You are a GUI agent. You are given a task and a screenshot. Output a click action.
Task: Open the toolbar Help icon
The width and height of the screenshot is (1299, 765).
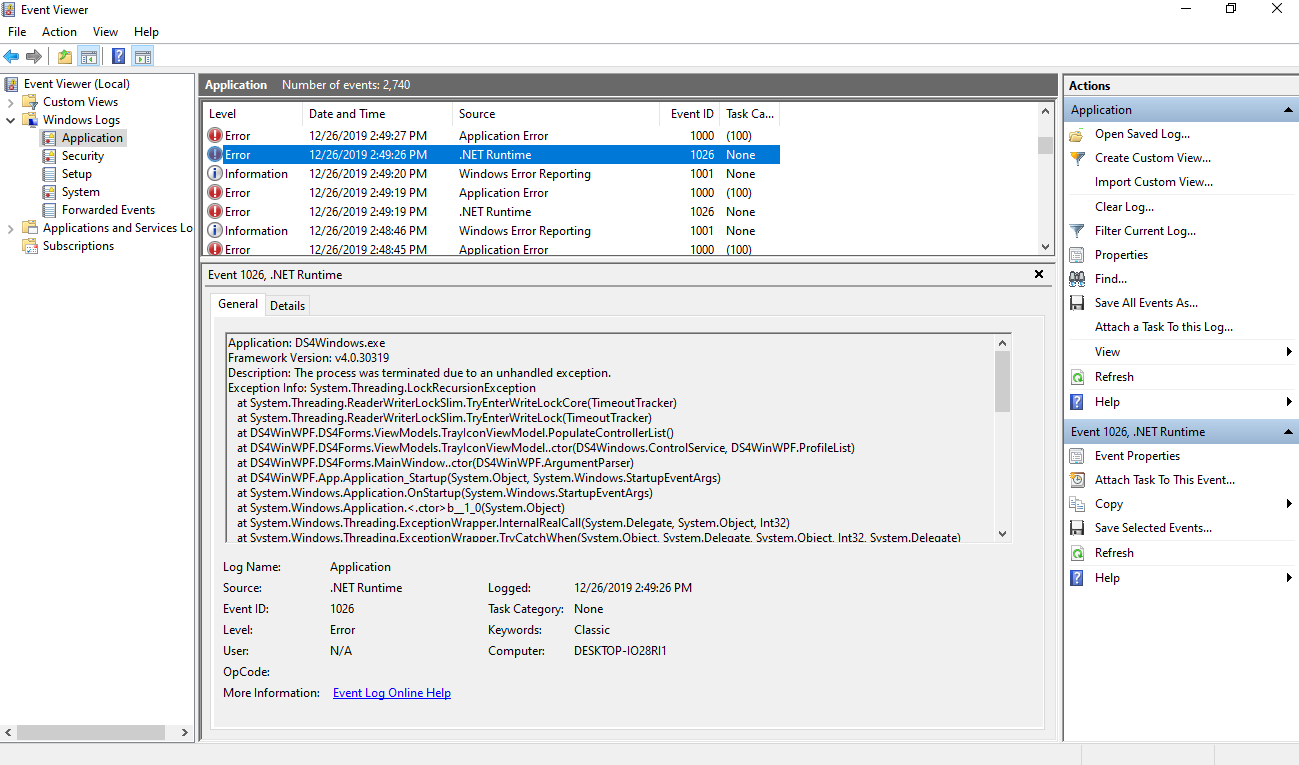pos(118,55)
